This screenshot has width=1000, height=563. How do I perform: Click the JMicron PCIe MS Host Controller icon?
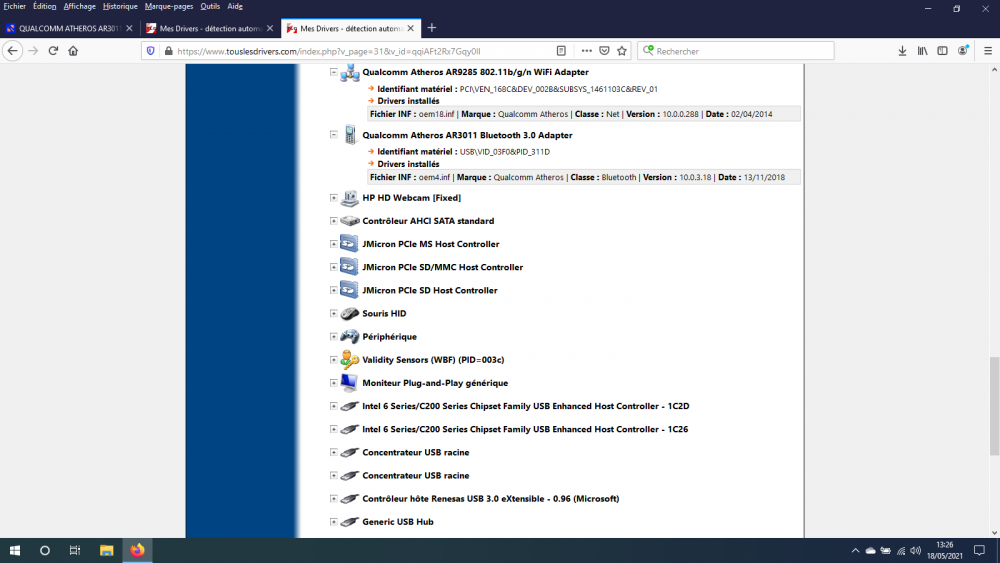click(349, 244)
